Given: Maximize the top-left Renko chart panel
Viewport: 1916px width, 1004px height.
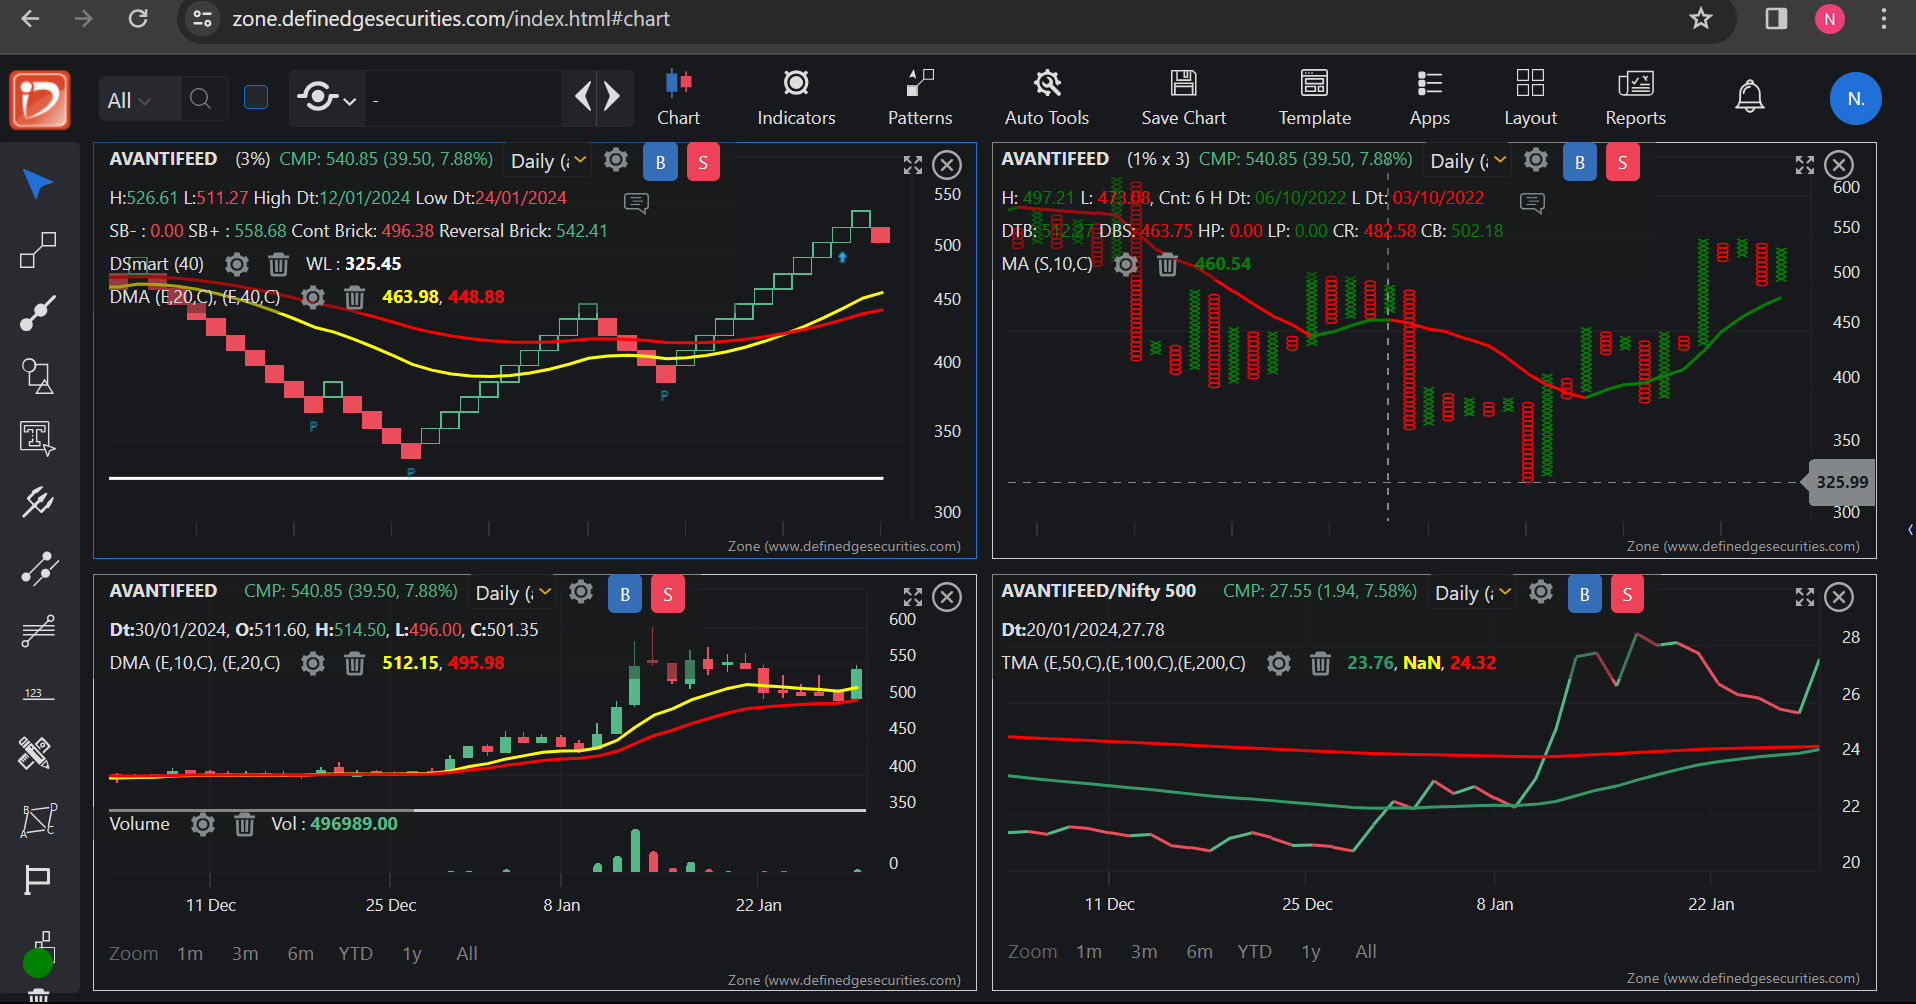Looking at the screenshot, I should coord(913,165).
